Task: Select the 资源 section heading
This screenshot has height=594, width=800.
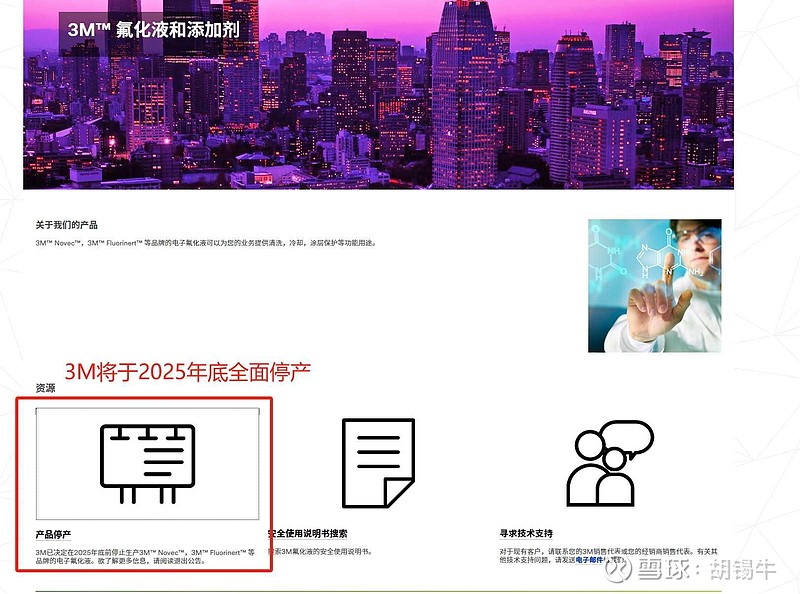Action: (45, 388)
